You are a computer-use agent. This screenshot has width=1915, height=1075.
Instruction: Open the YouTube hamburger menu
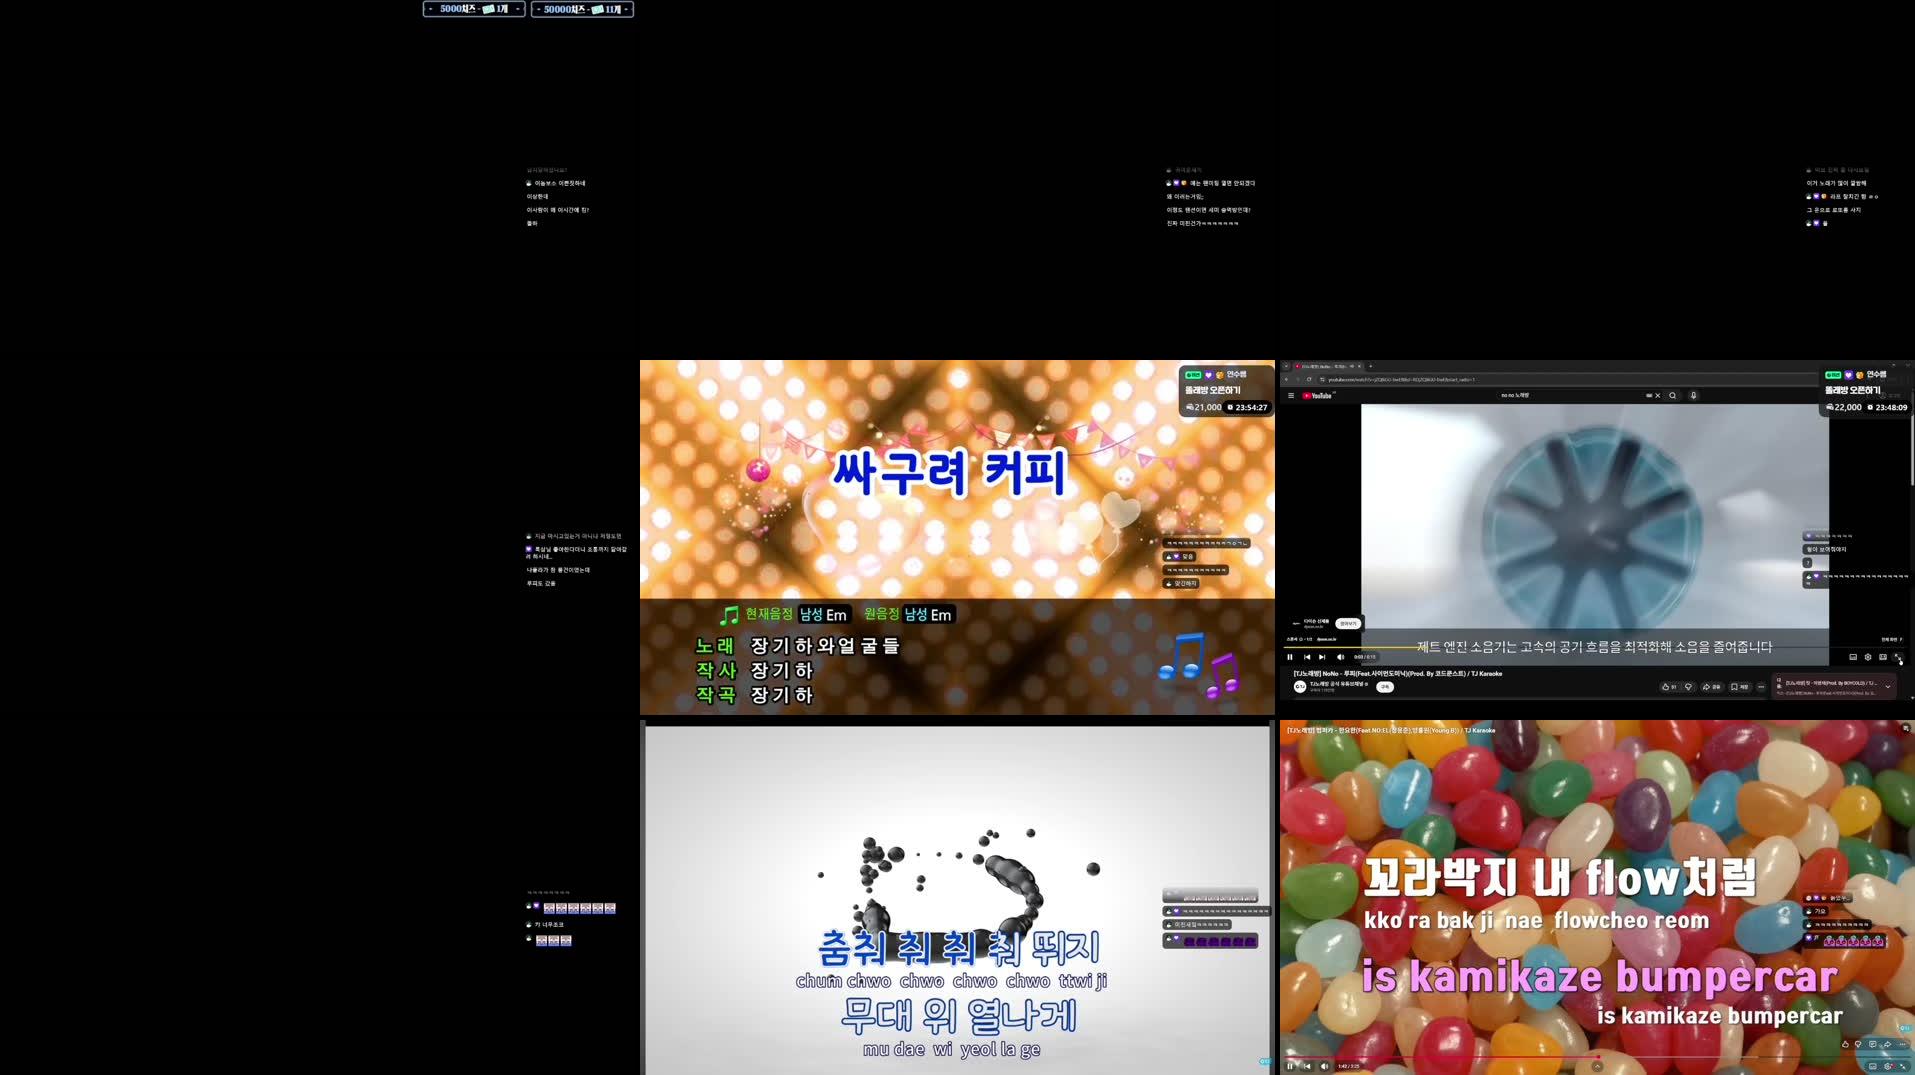coord(1291,394)
